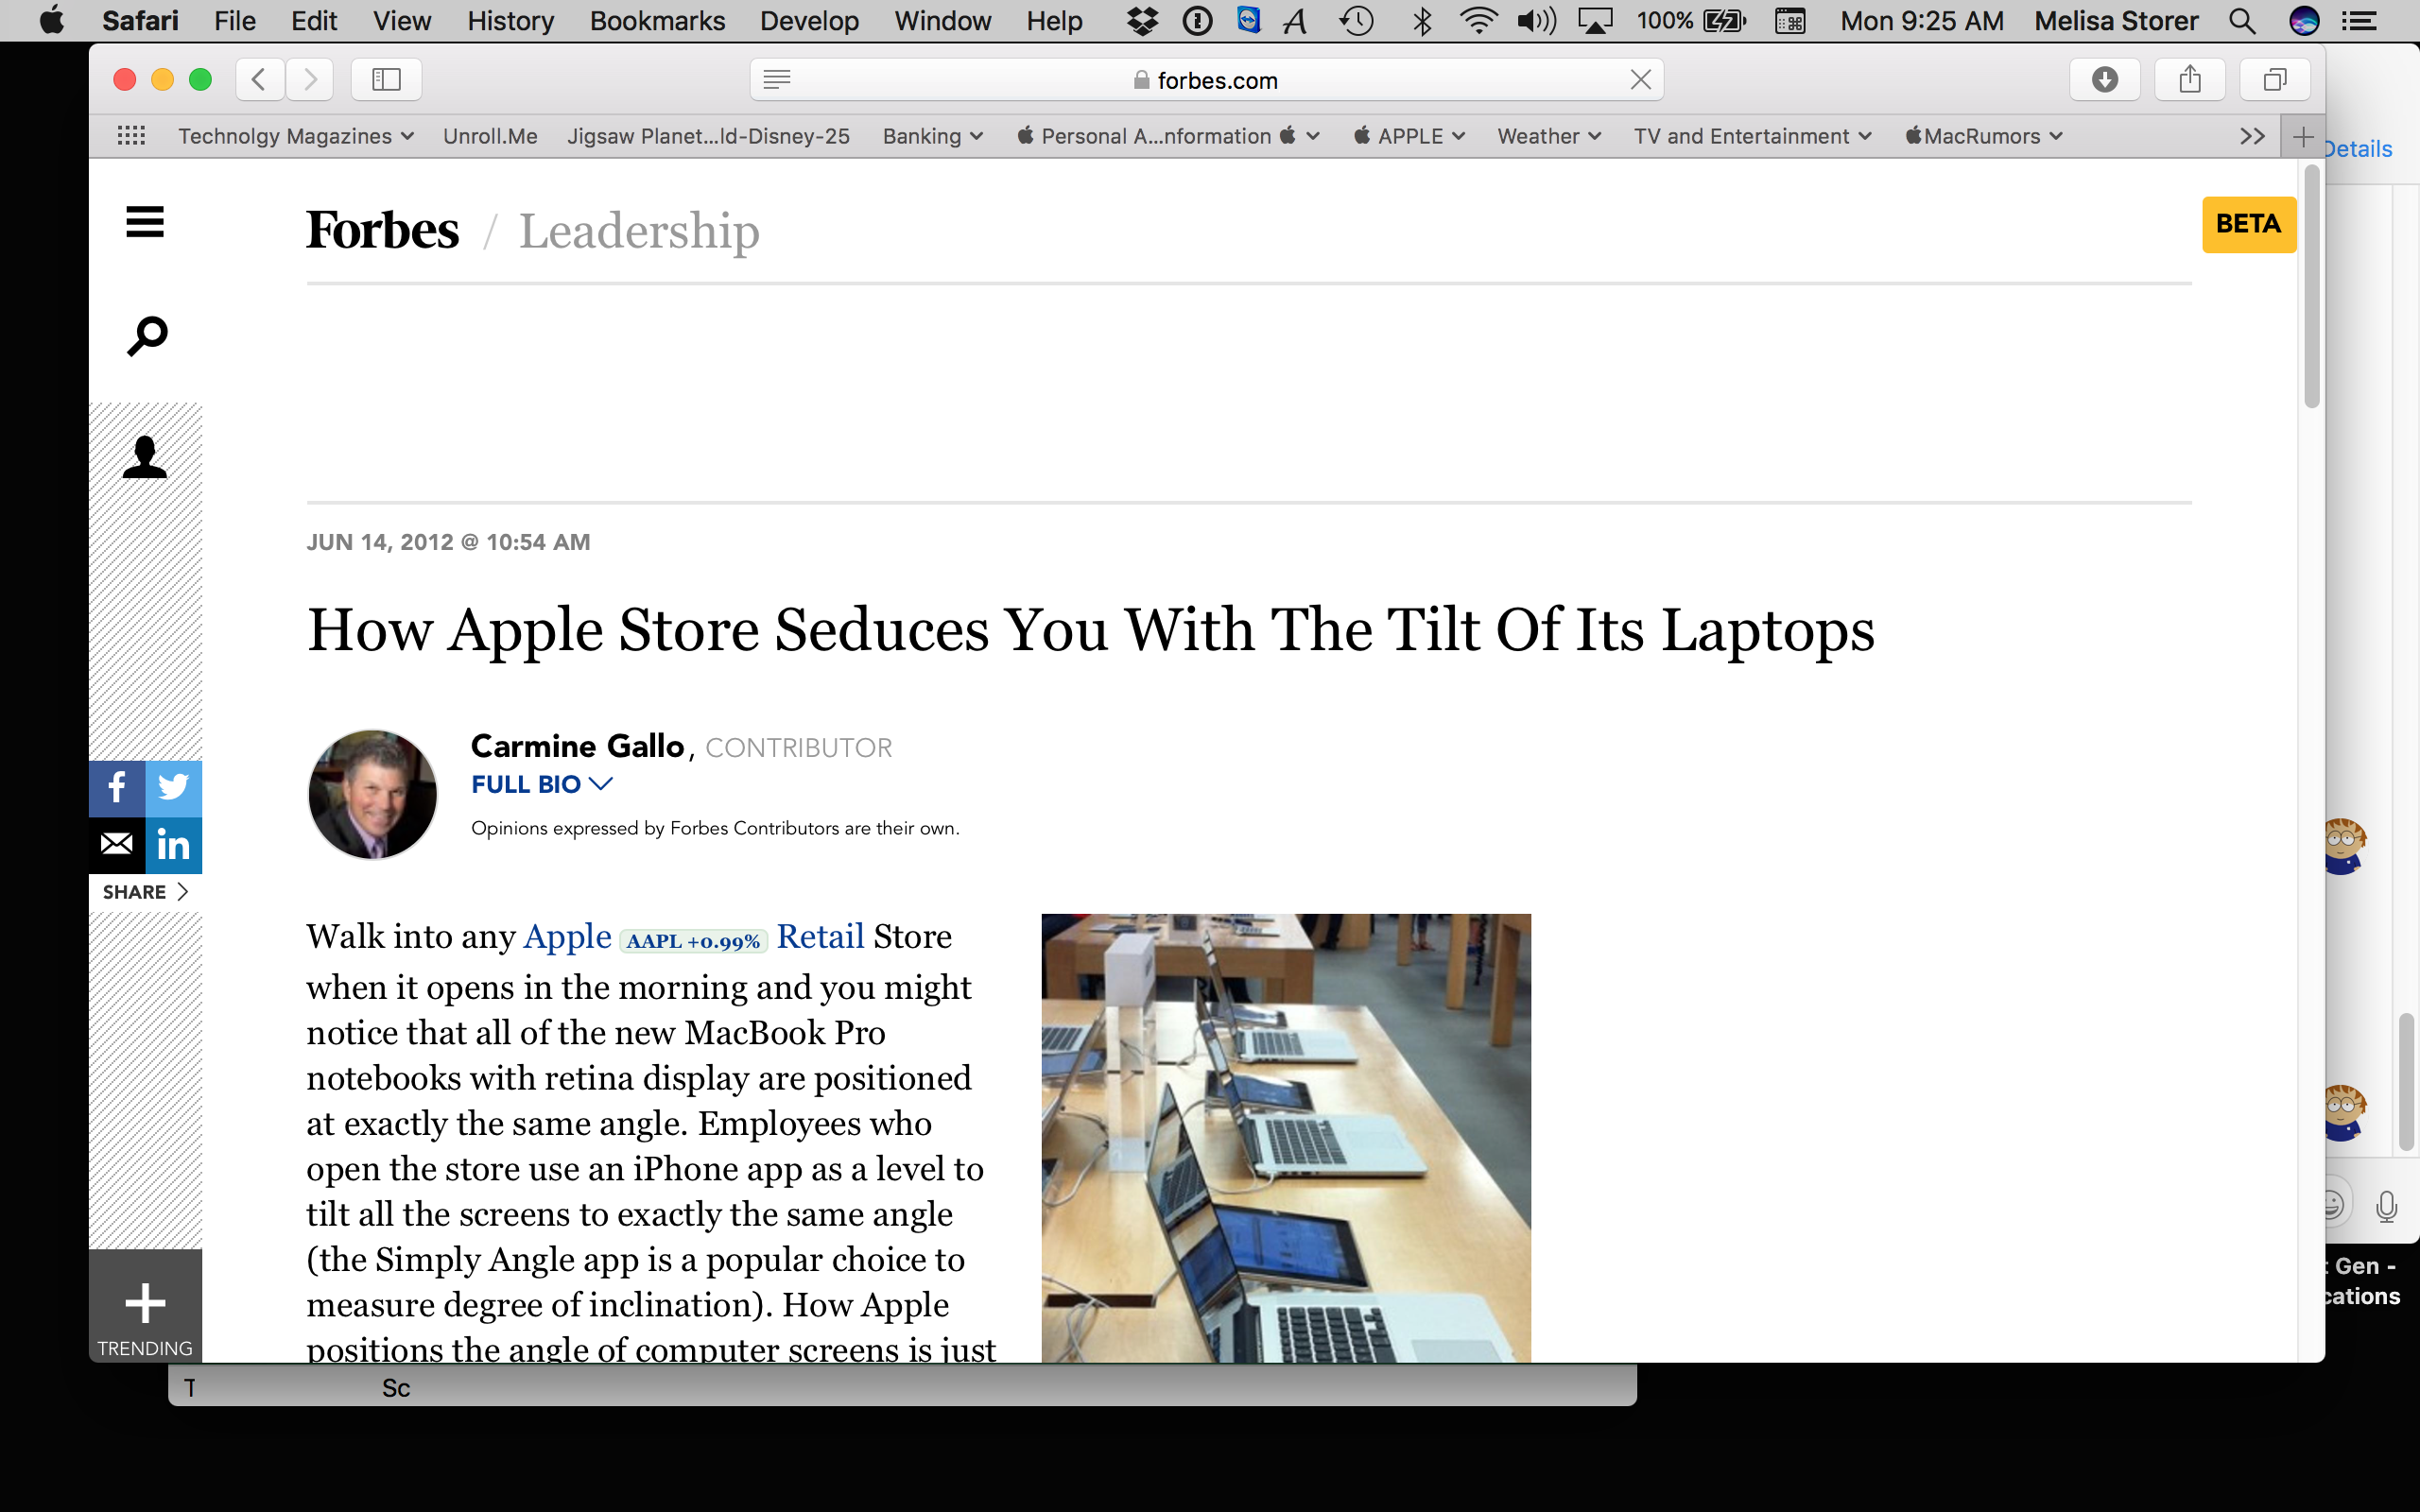Image resolution: width=2420 pixels, height=1512 pixels.
Task: Open Top Sites grid icon in favorites bar
Action: point(131,136)
